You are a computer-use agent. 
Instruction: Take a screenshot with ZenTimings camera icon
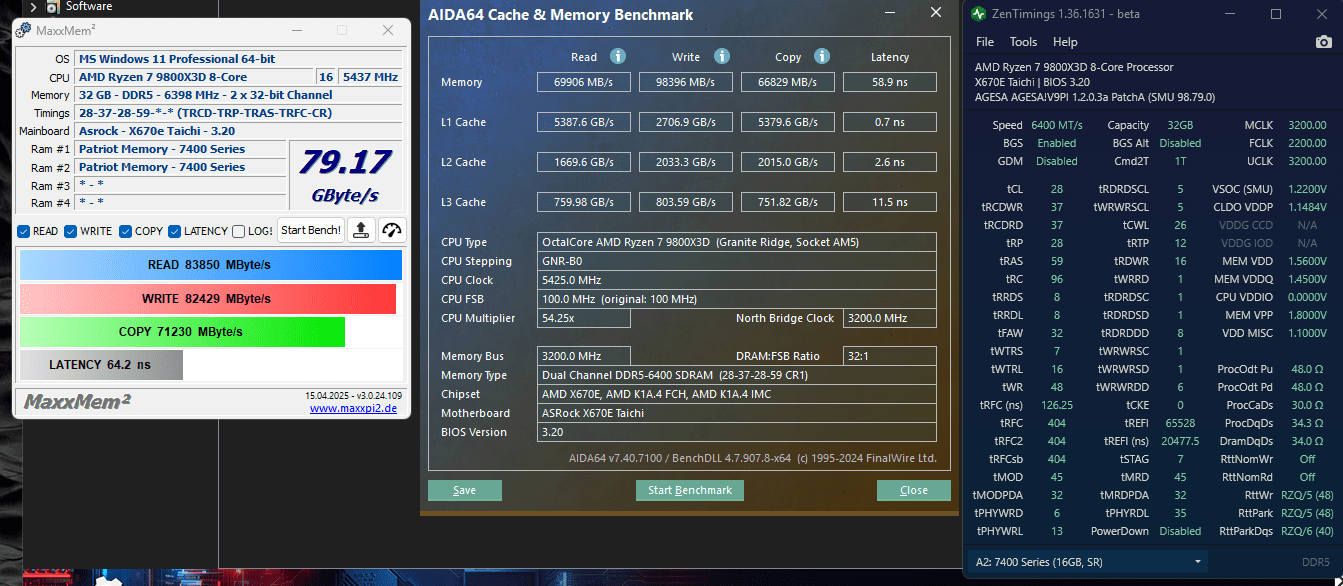[1324, 42]
